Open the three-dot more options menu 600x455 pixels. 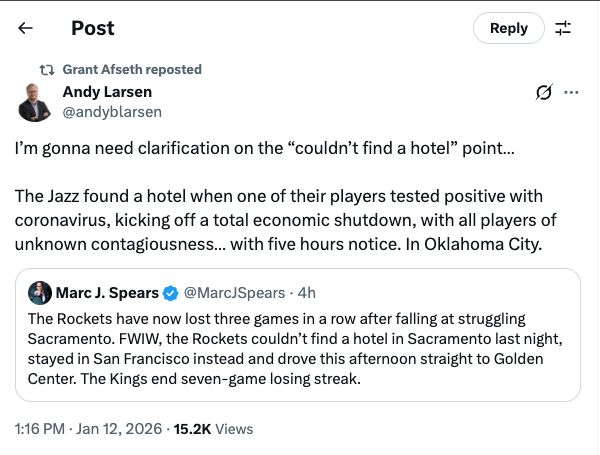coord(572,92)
